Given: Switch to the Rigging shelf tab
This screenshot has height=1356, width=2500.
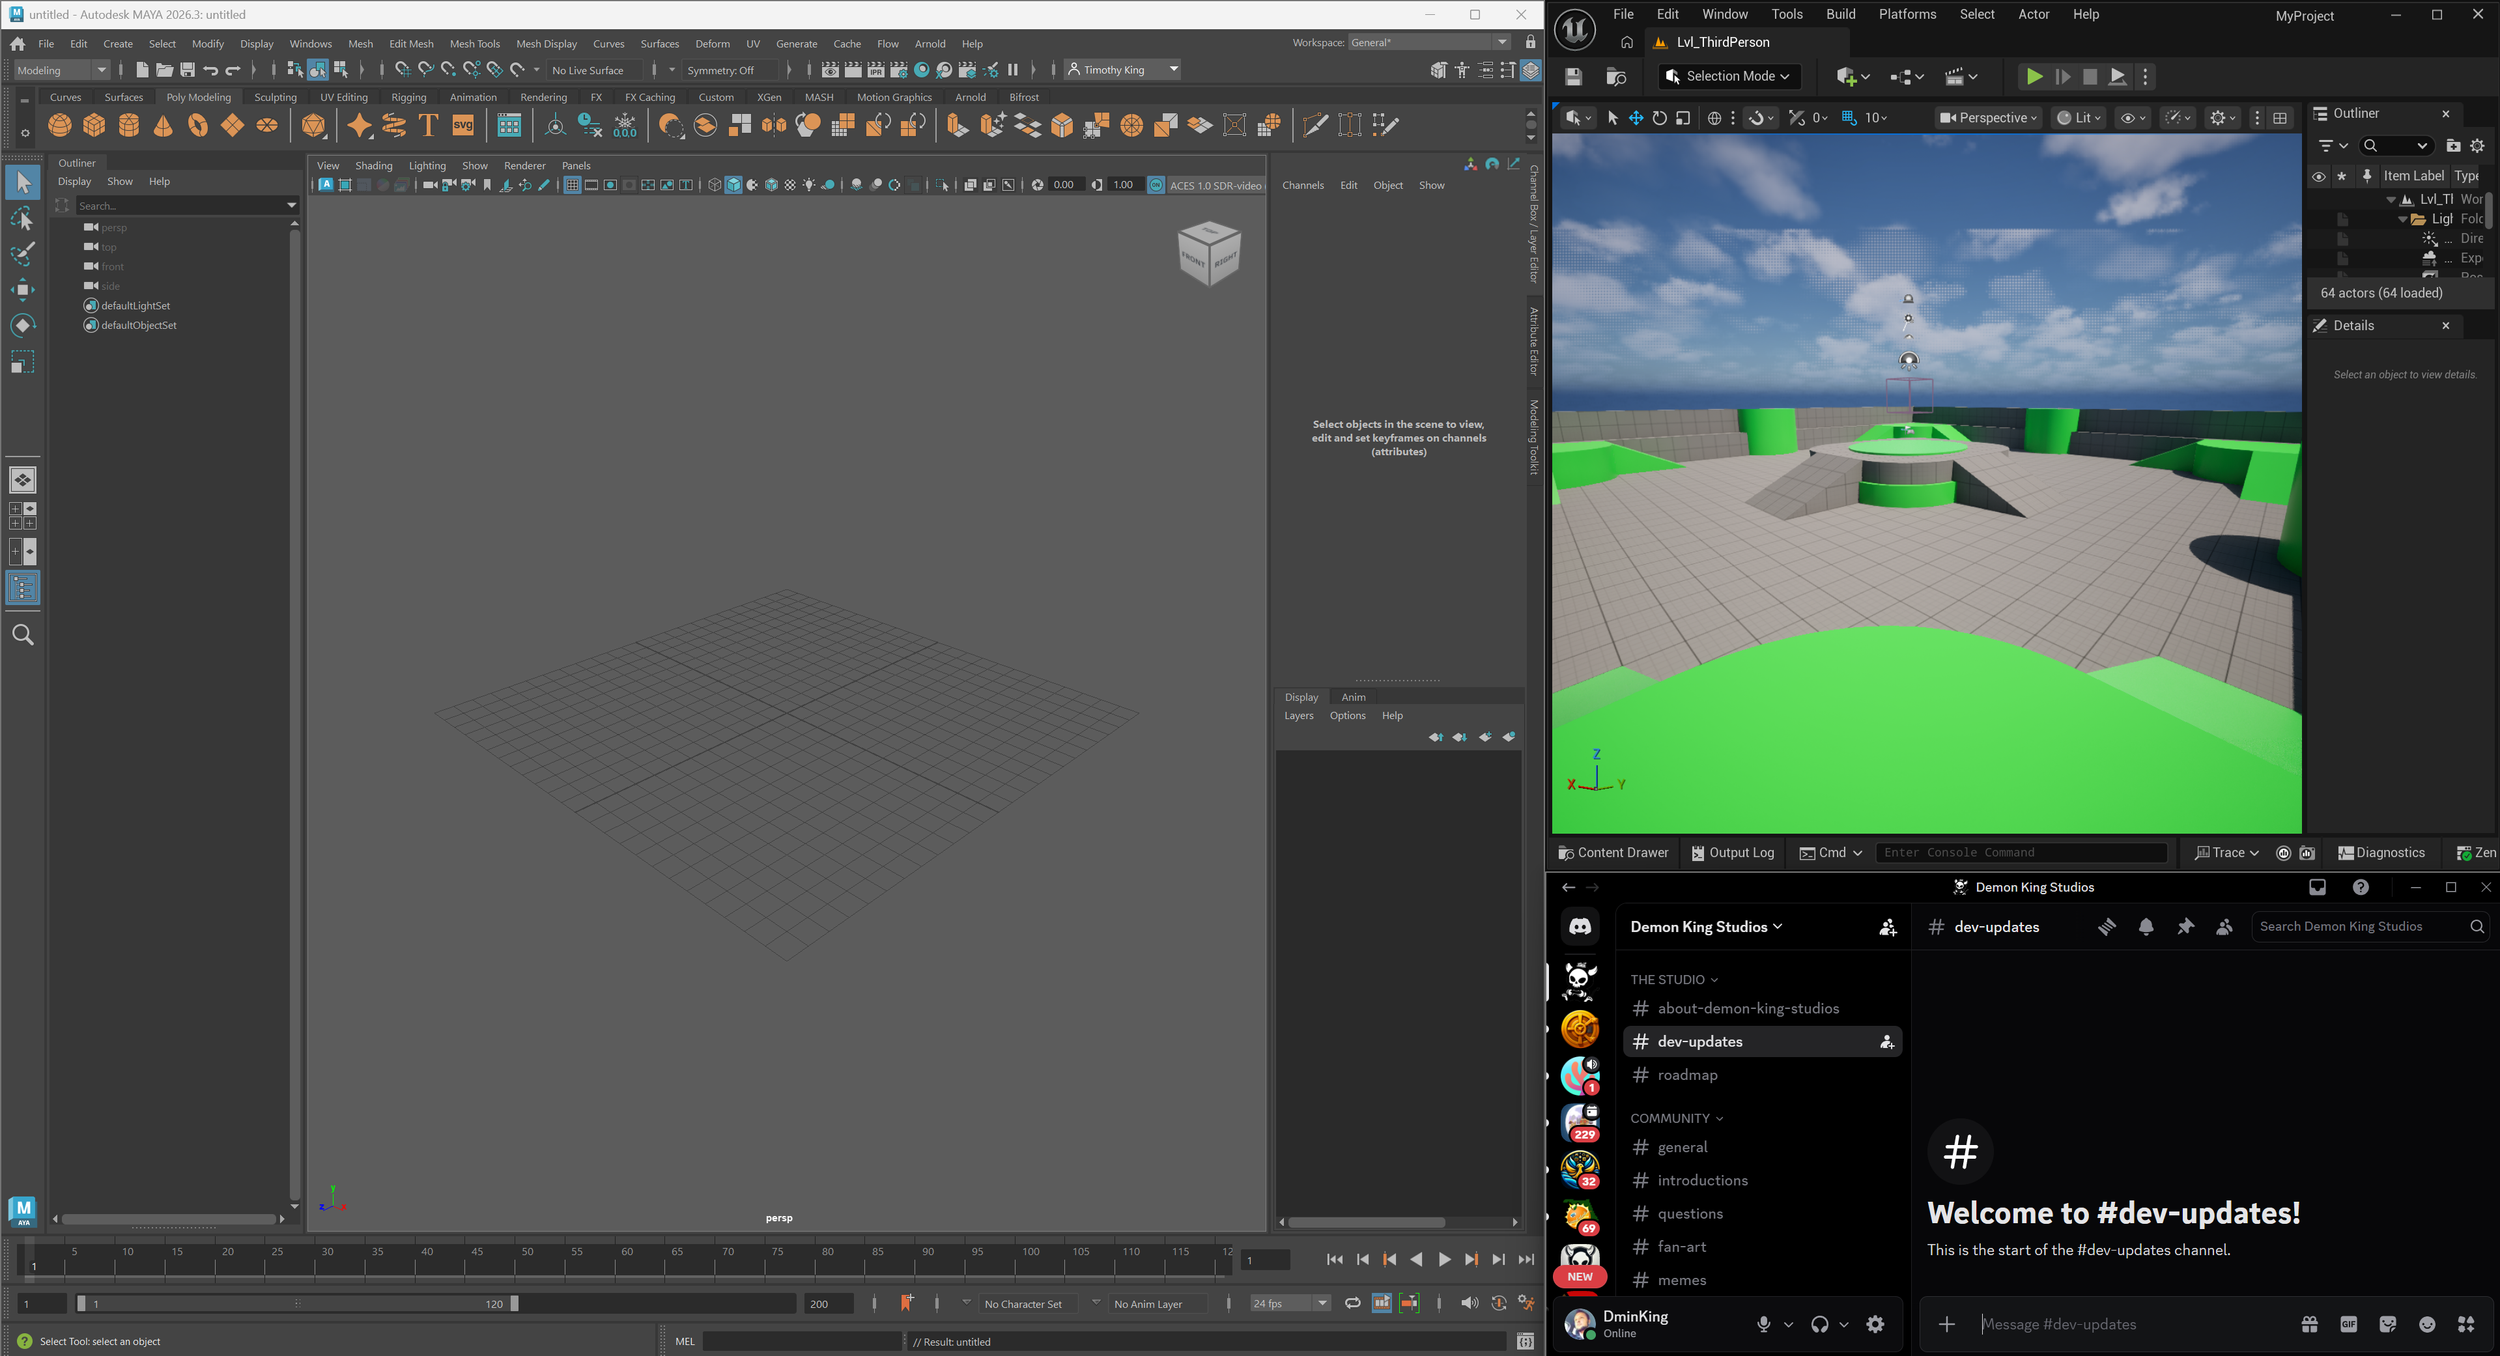Looking at the screenshot, I should coord(408,97).
